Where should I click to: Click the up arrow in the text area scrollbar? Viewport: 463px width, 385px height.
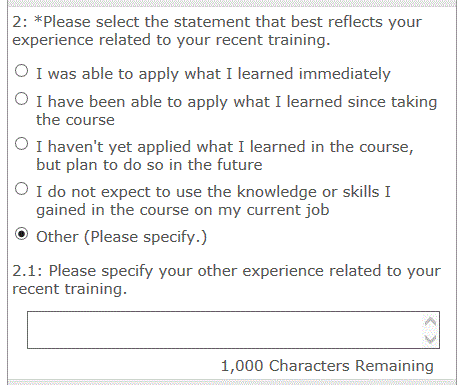click(430, 321)
